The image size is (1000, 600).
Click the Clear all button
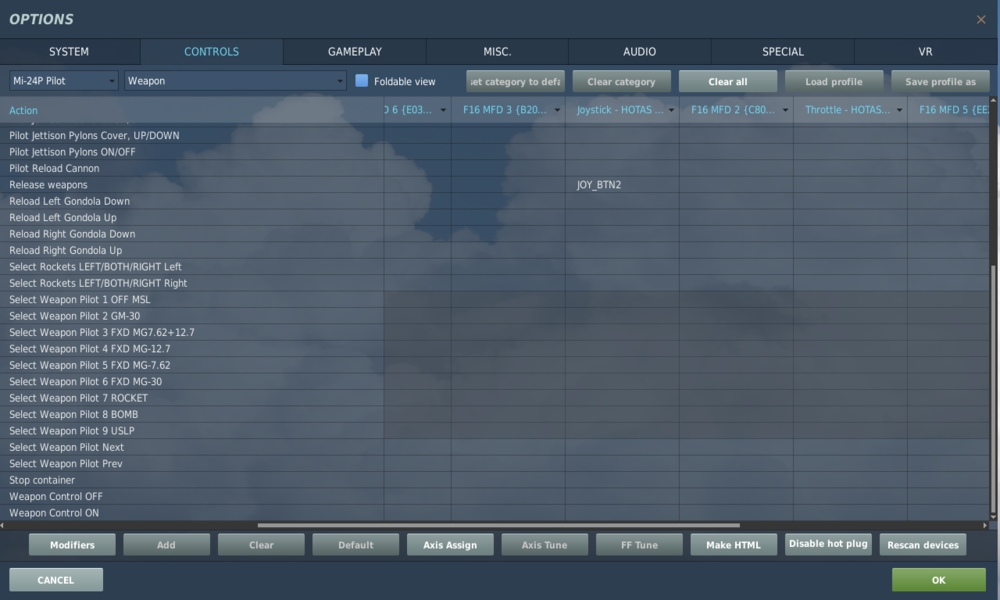[x=728, y=82]
